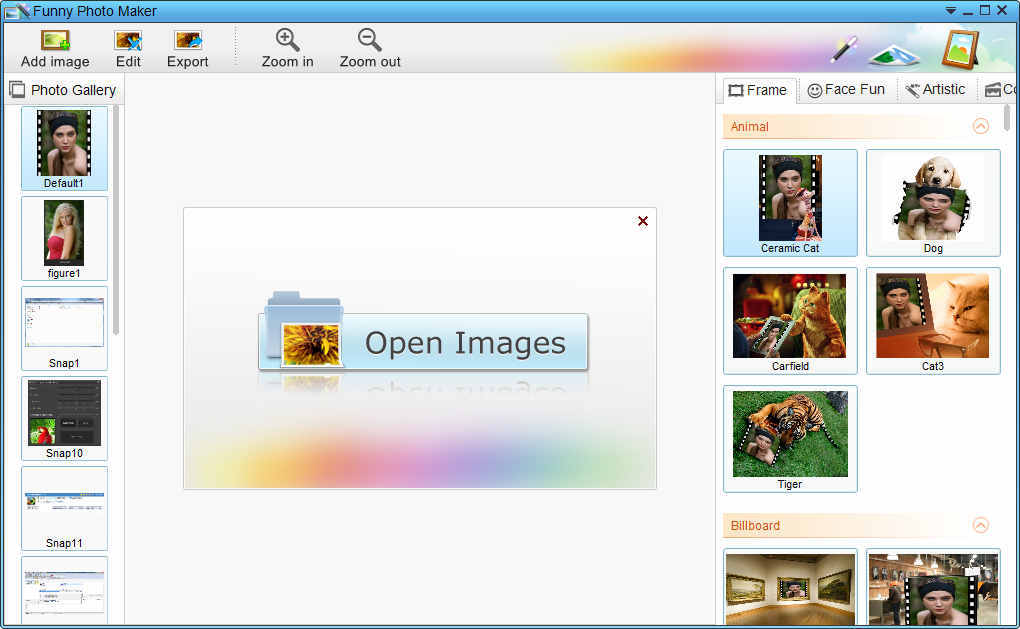Click the Photo Gallery panel icon
The height and width of the screenshot is (629, 1020).
click(17, 90)
